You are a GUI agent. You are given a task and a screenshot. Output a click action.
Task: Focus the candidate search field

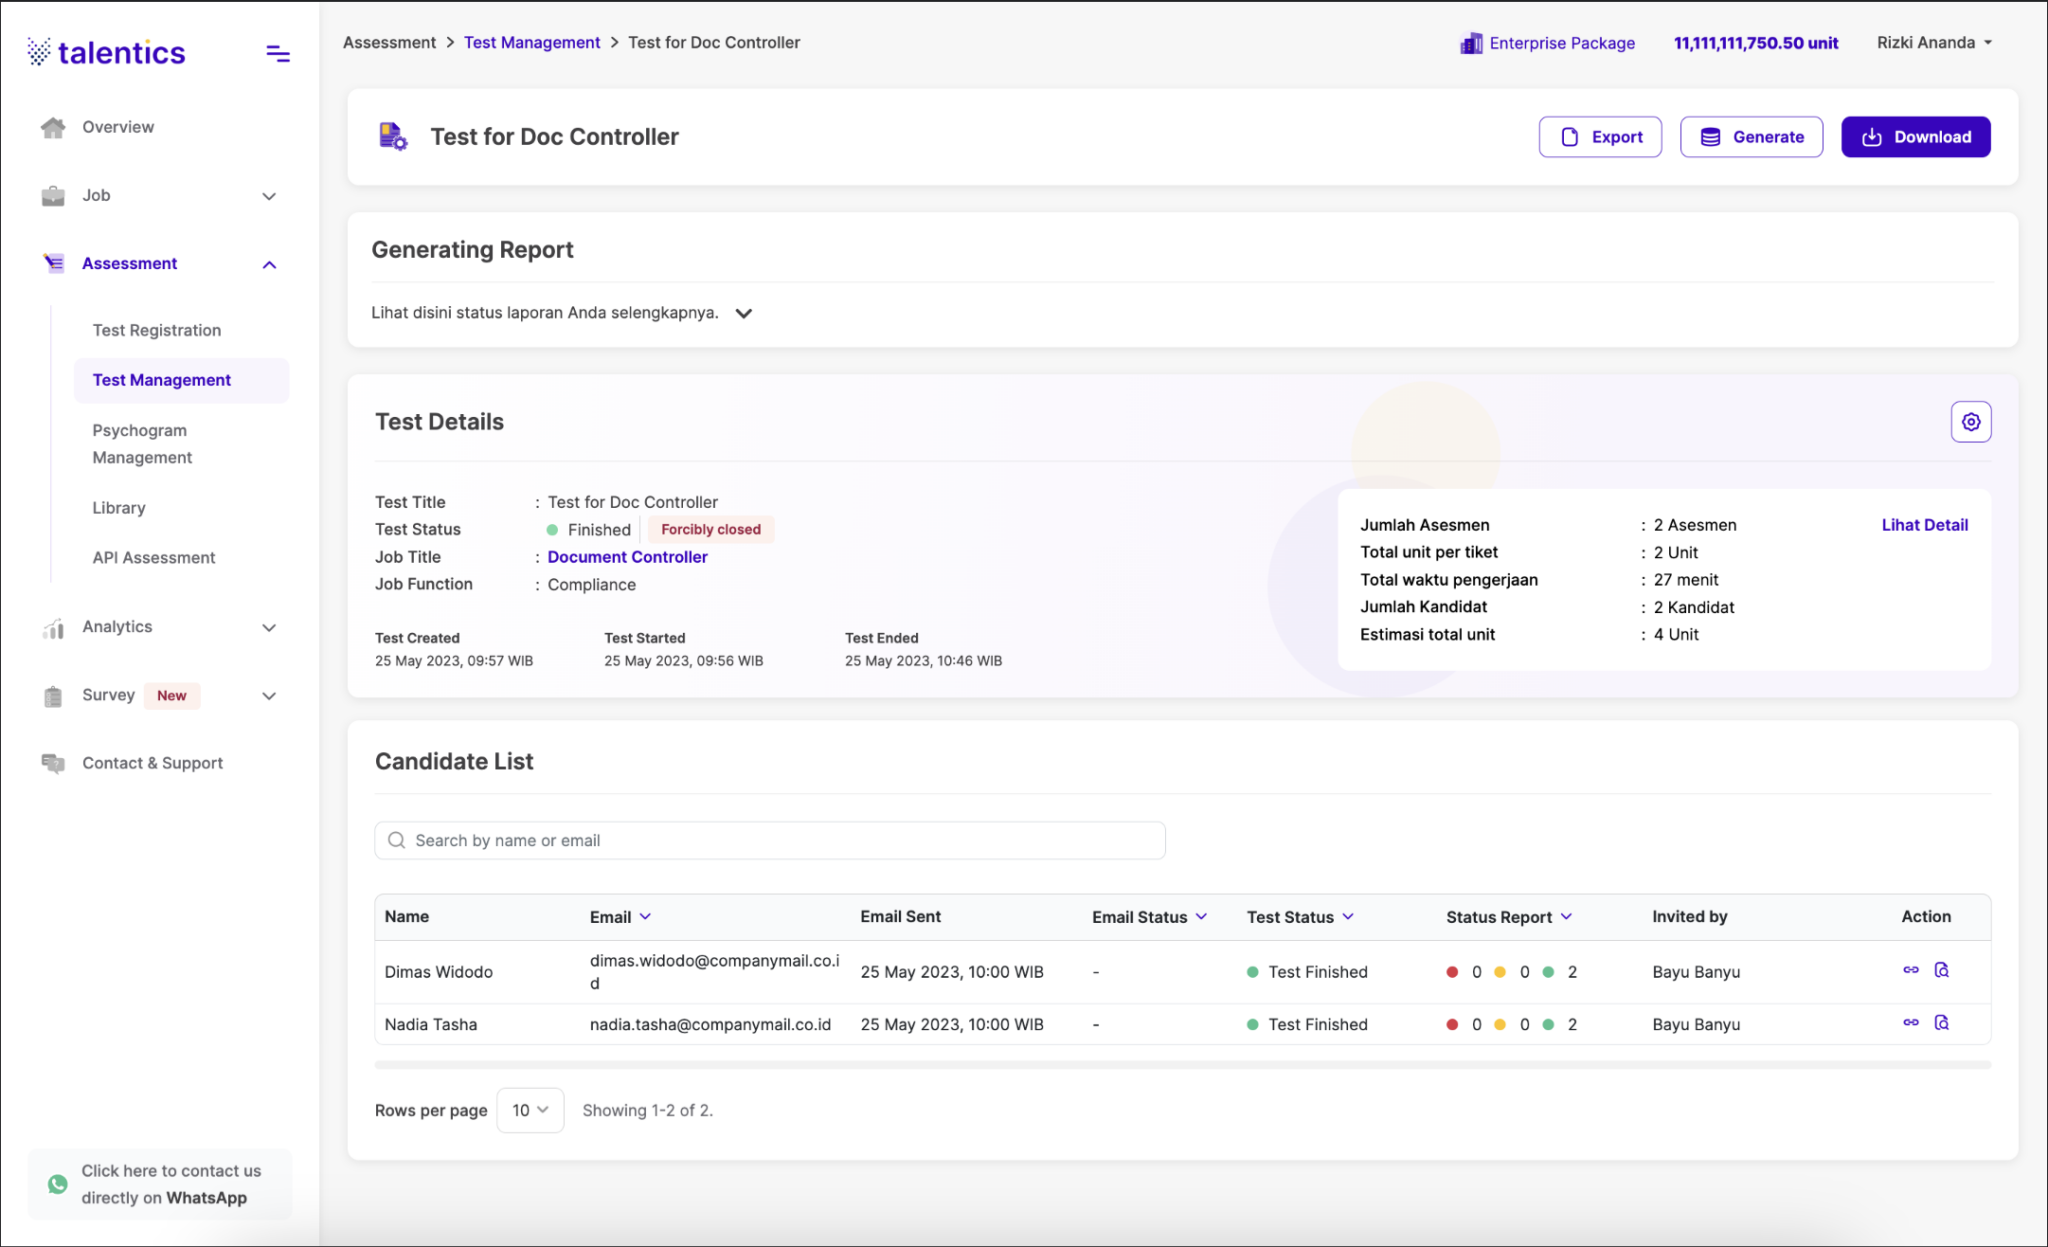click(770, 841)
